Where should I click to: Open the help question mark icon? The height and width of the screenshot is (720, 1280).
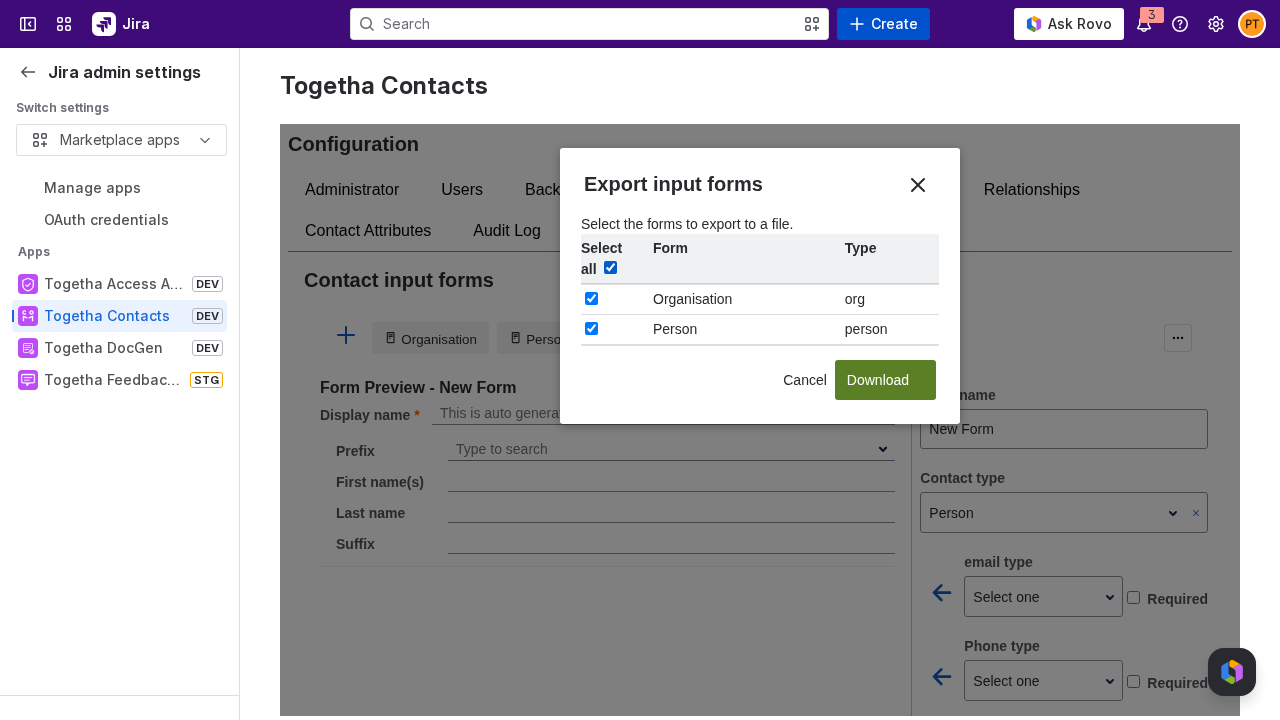pos(1180,24)
